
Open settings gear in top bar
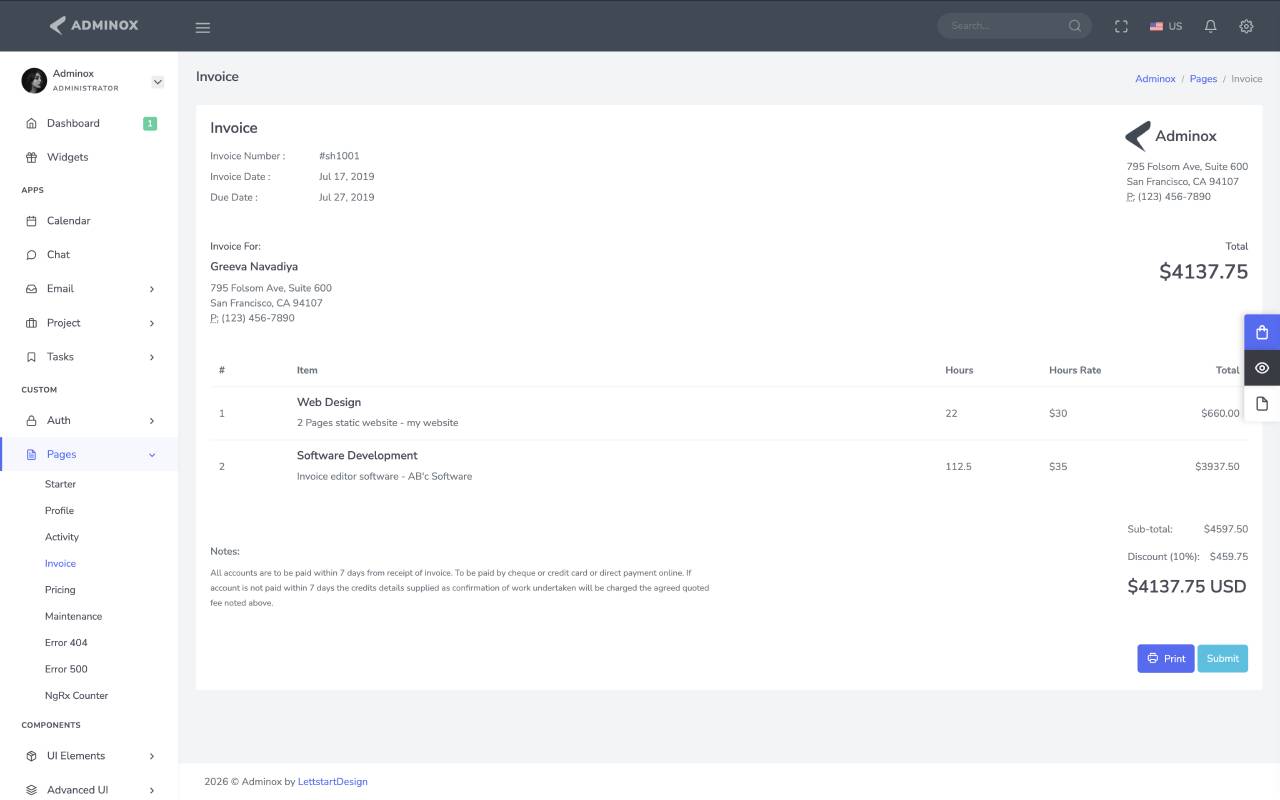coord(1246,26)
